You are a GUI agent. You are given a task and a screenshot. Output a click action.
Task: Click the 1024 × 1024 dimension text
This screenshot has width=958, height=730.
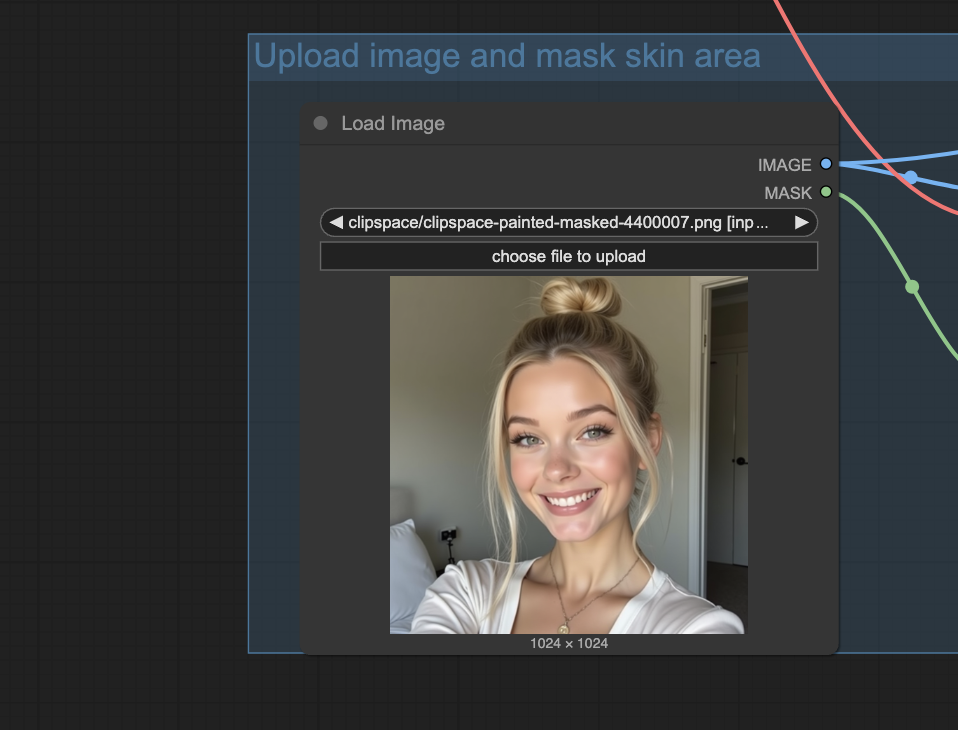pos(568,643)
